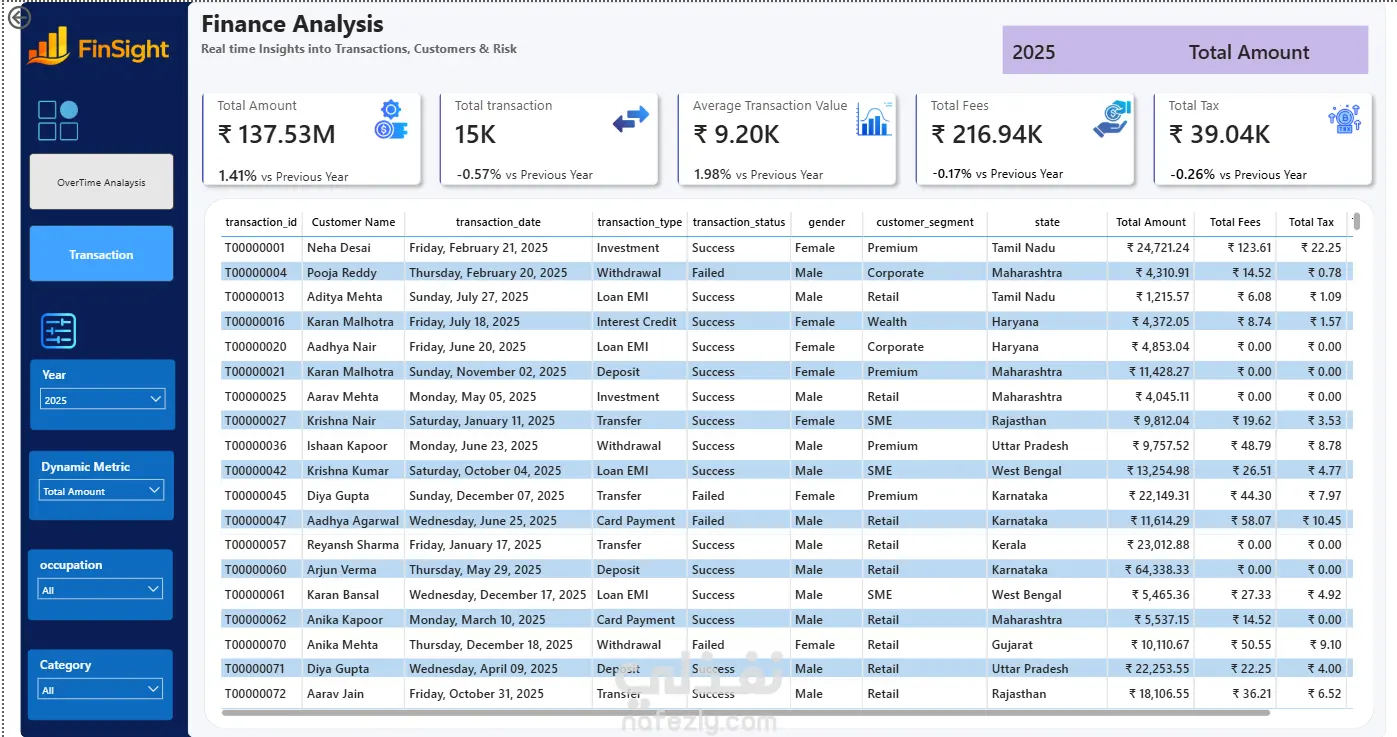Open the occupation filter dropdown
Viewport: 1397px width, 737px height.
click(x=100, y=589)
